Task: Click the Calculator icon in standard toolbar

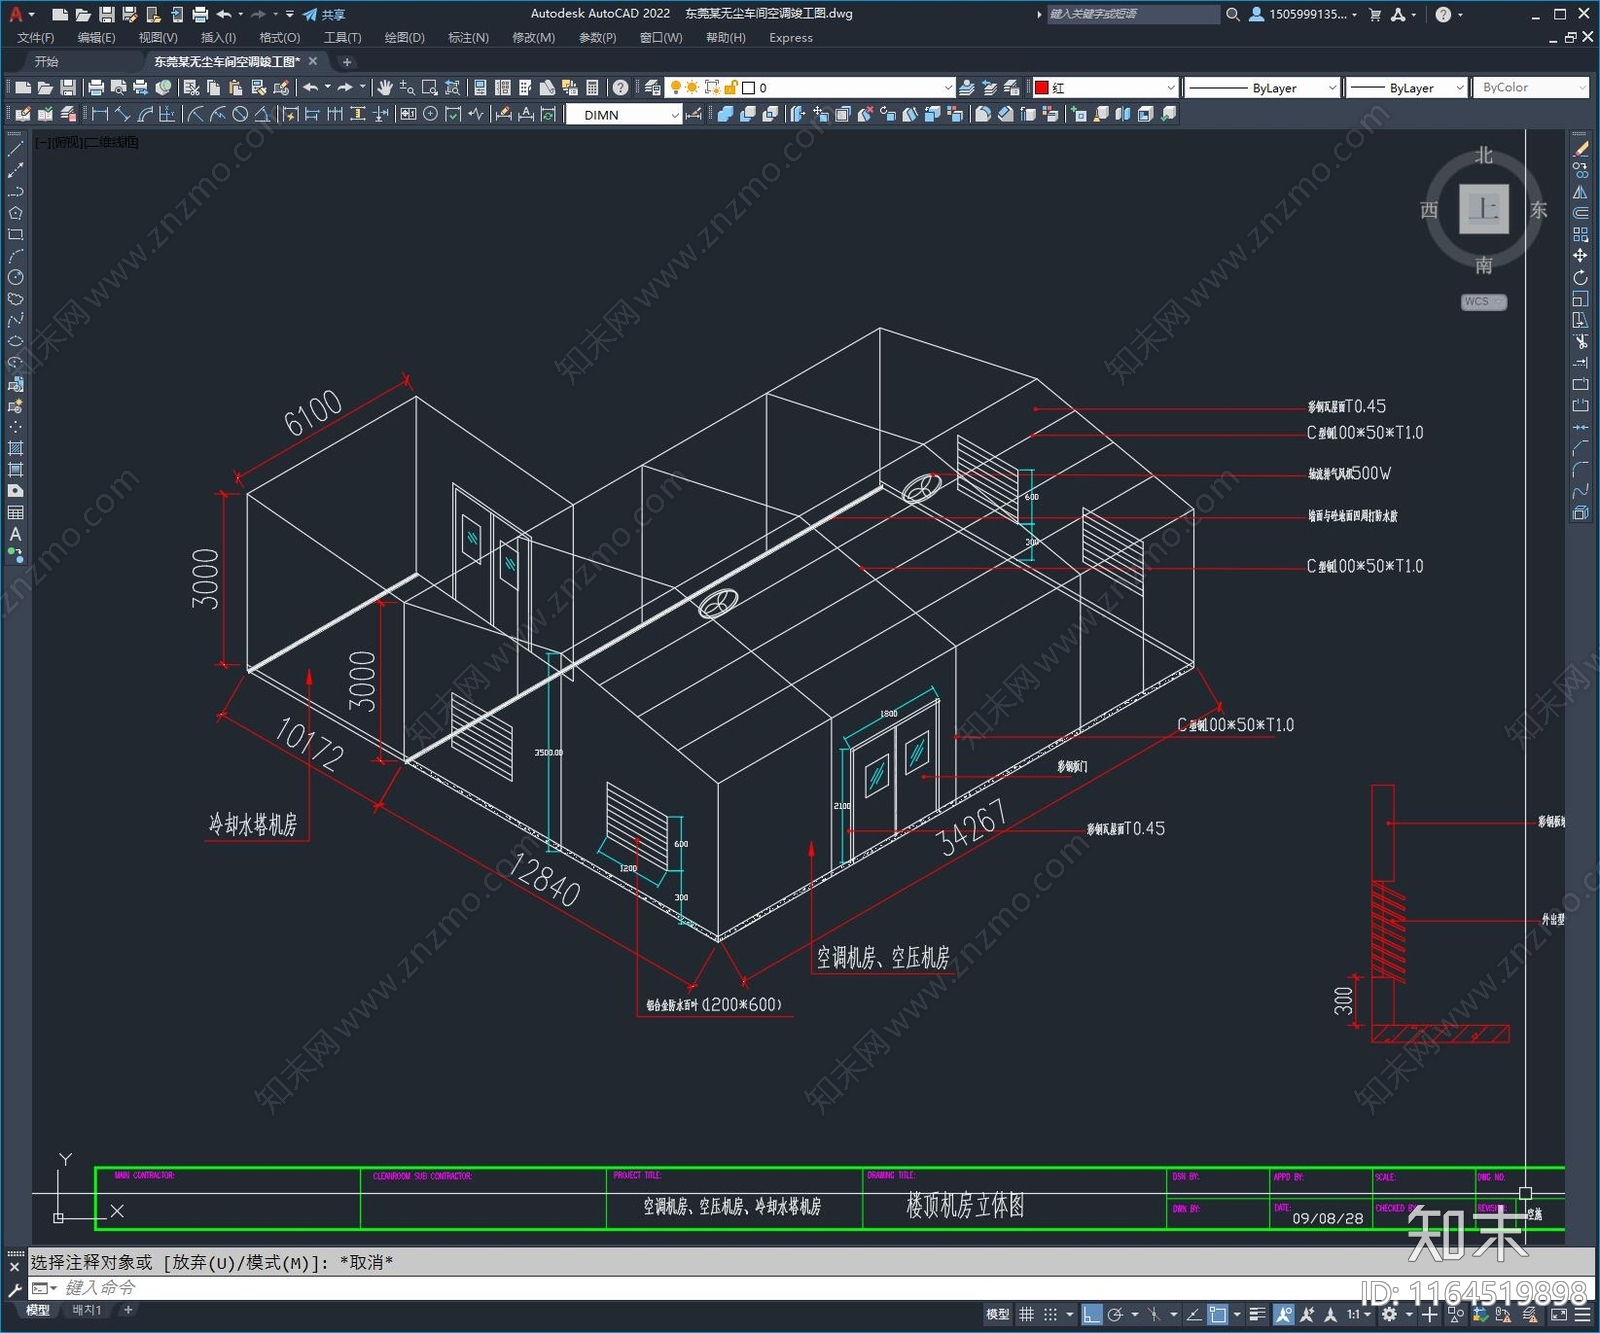Action: click(592, 88)
